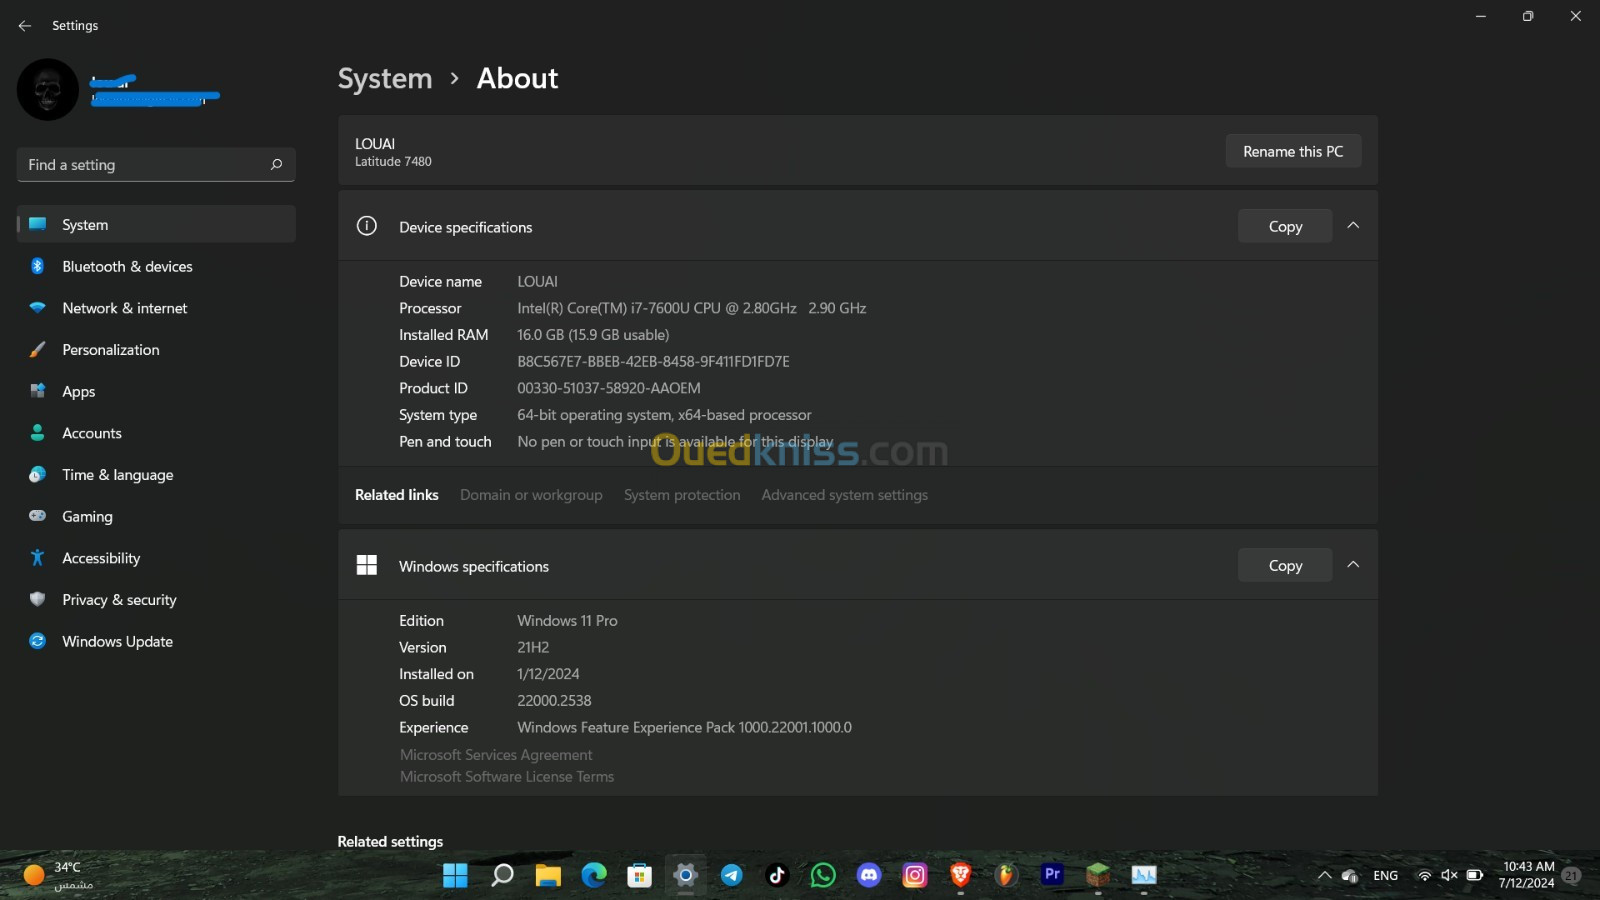The image size is (1600, 900).
Task: Open Microsoft Store from the taskbar
Action: (x=640, y=876)
